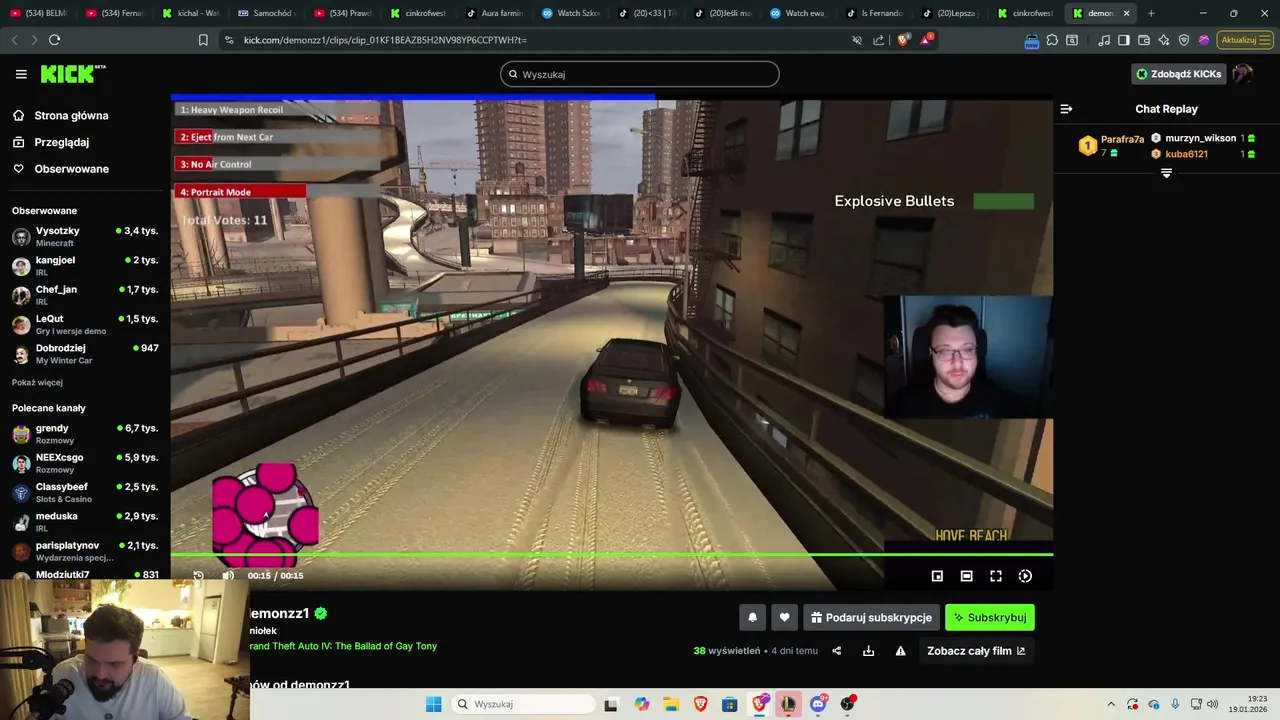Enable mini player mode on the clip
This screenshot has height=720, width=1280.
[x=937, y=576]
